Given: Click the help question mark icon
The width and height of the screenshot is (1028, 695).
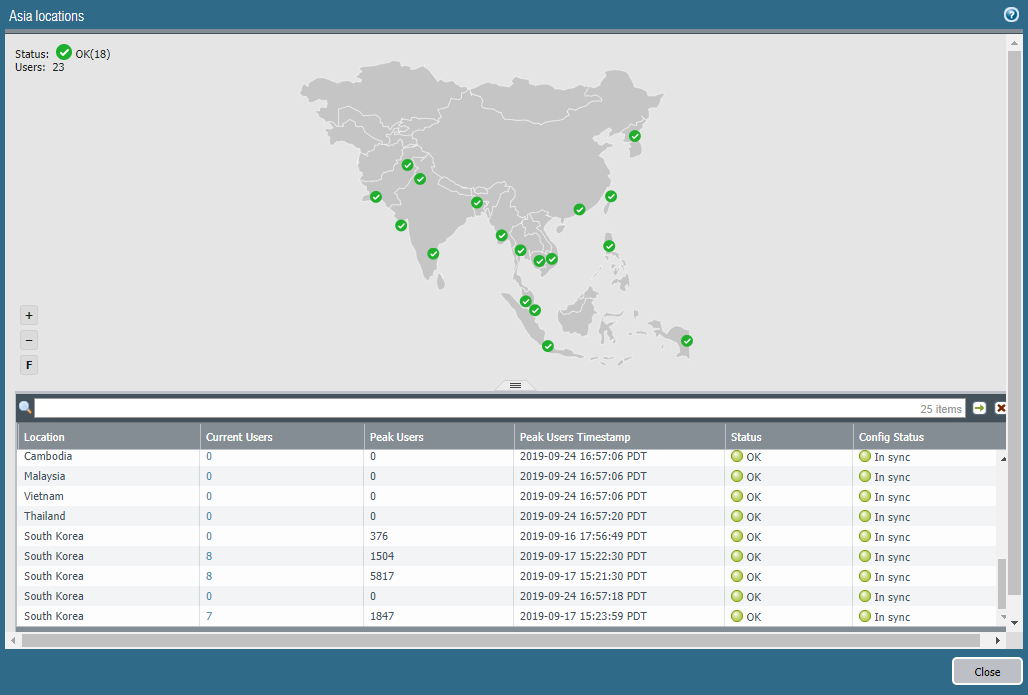Looking at the screenshot, I should pos(1011,15).
